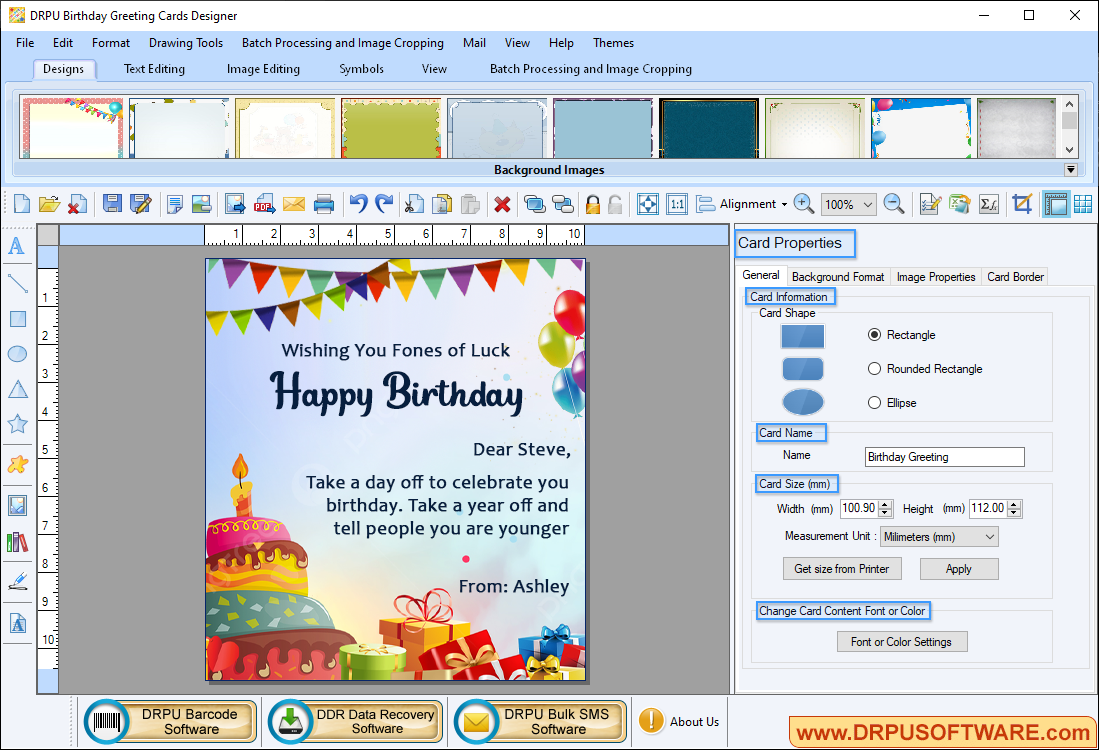This screenshot has height=750, width=1099.
Task: Open Font or Color Settings
Action: 901,641
